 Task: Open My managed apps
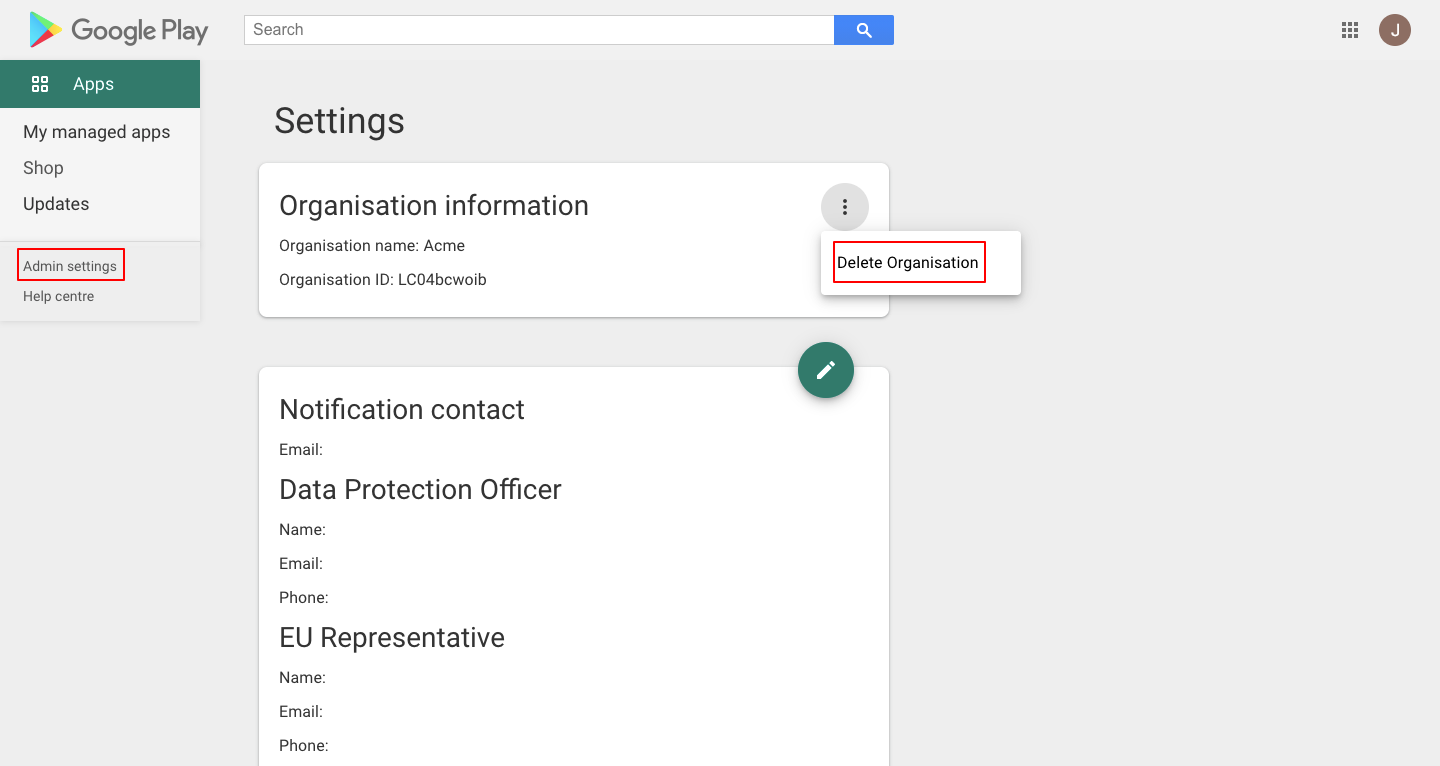pos(97,132)
